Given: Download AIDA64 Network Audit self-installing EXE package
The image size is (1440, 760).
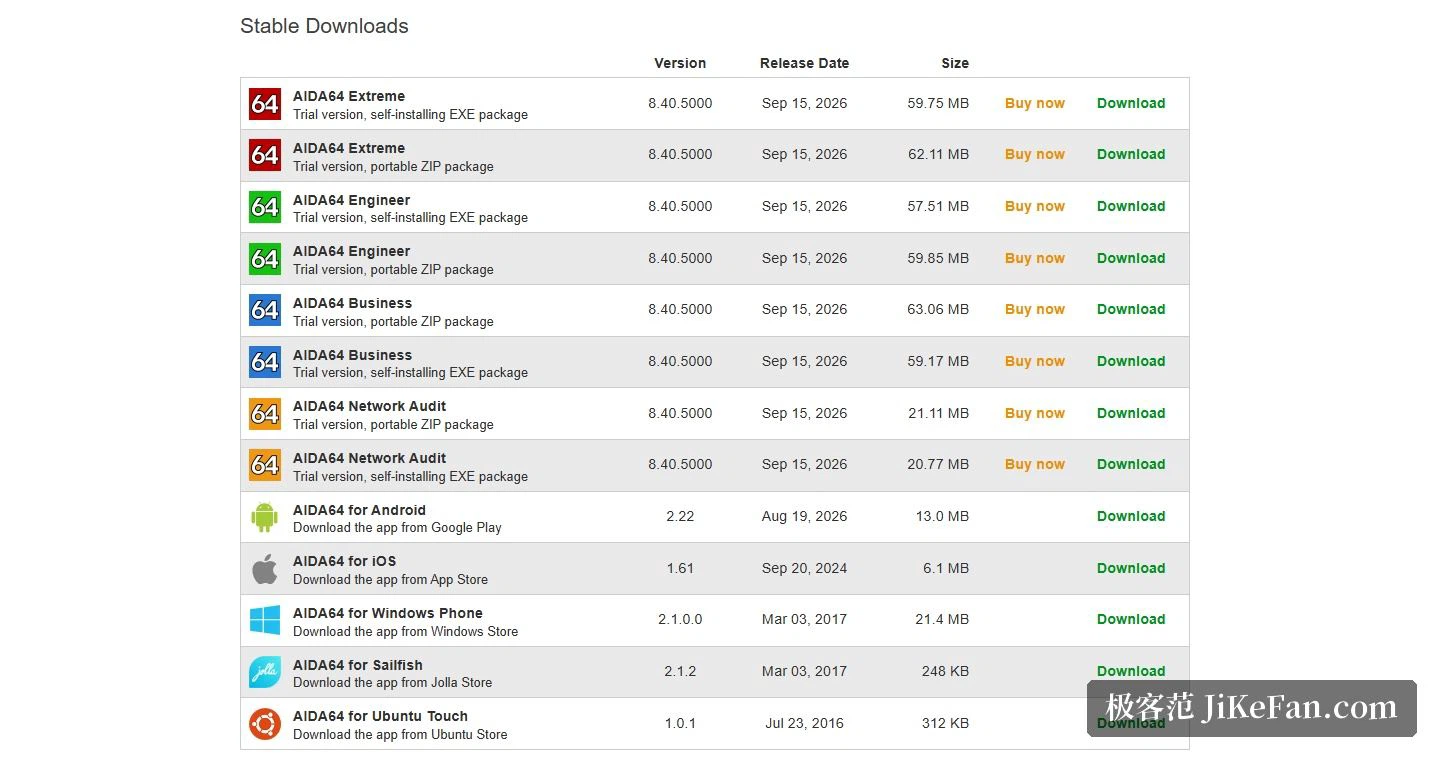Looking at the screenshot, I should pyautogui.click(x=1131, y=464).
